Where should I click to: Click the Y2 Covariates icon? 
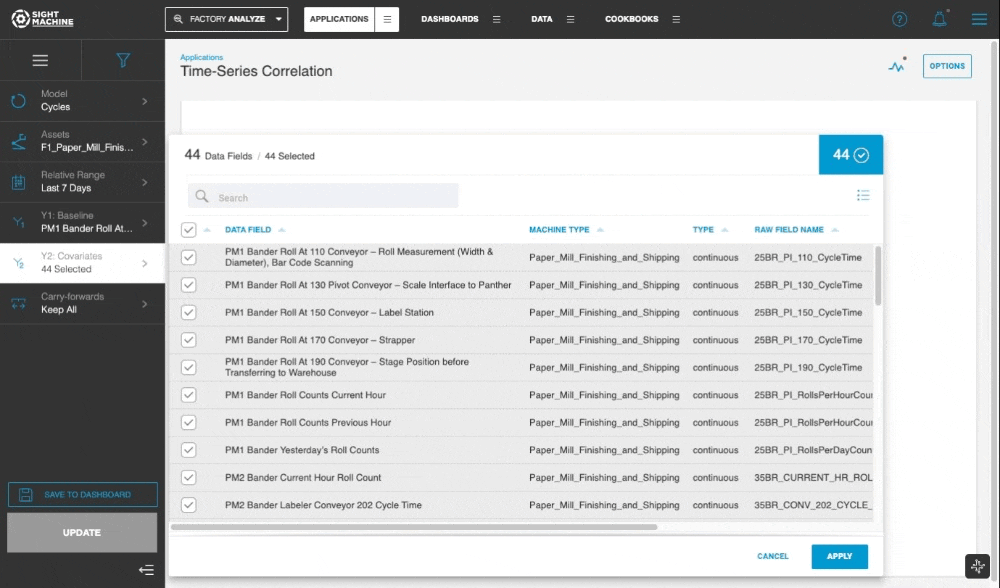[18, 263]
